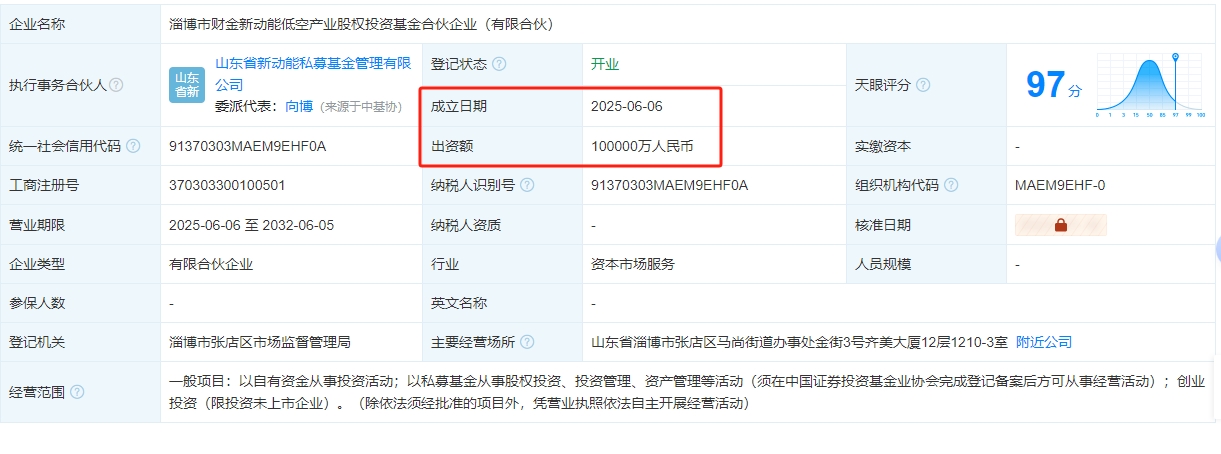Click the 有限合伙企业 enterprise type value

pyautogui.click(x=212, y=265)
